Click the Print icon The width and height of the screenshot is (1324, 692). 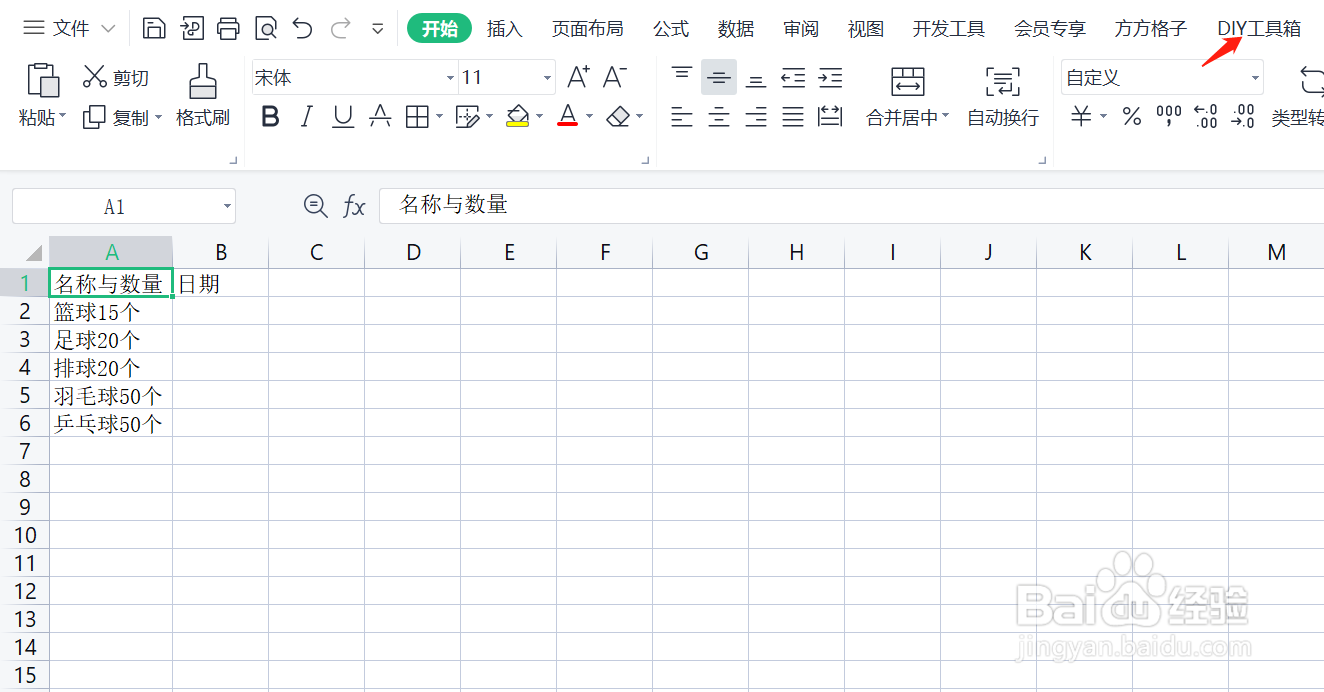click(x=228, y=28)
